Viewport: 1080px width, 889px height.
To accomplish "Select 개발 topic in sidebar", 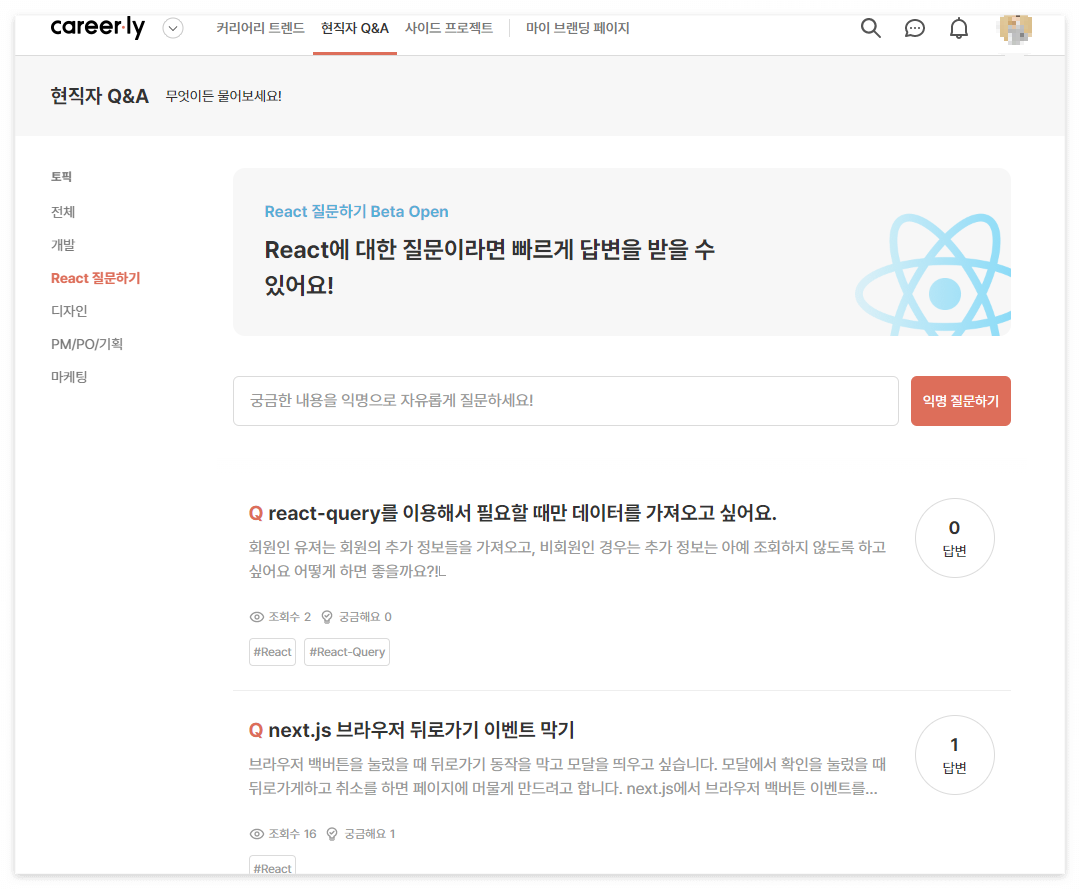I will 63,245.
